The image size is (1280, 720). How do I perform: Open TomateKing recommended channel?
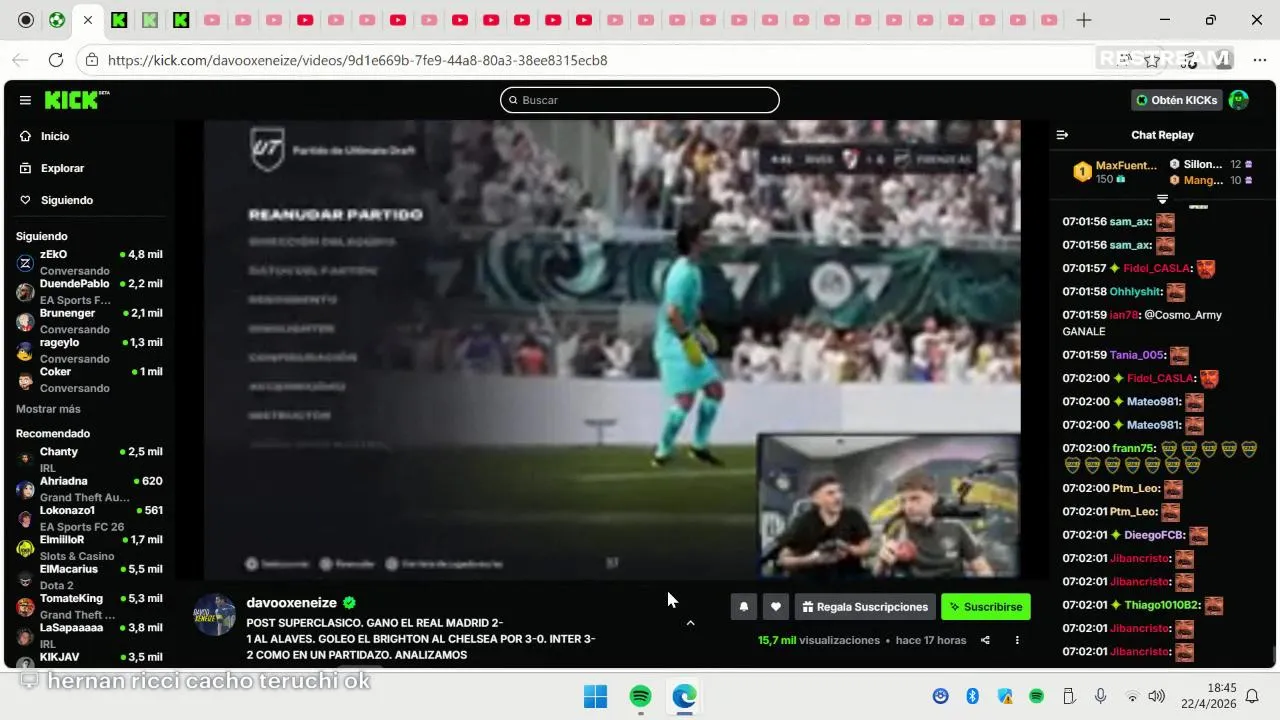point(89,606)
